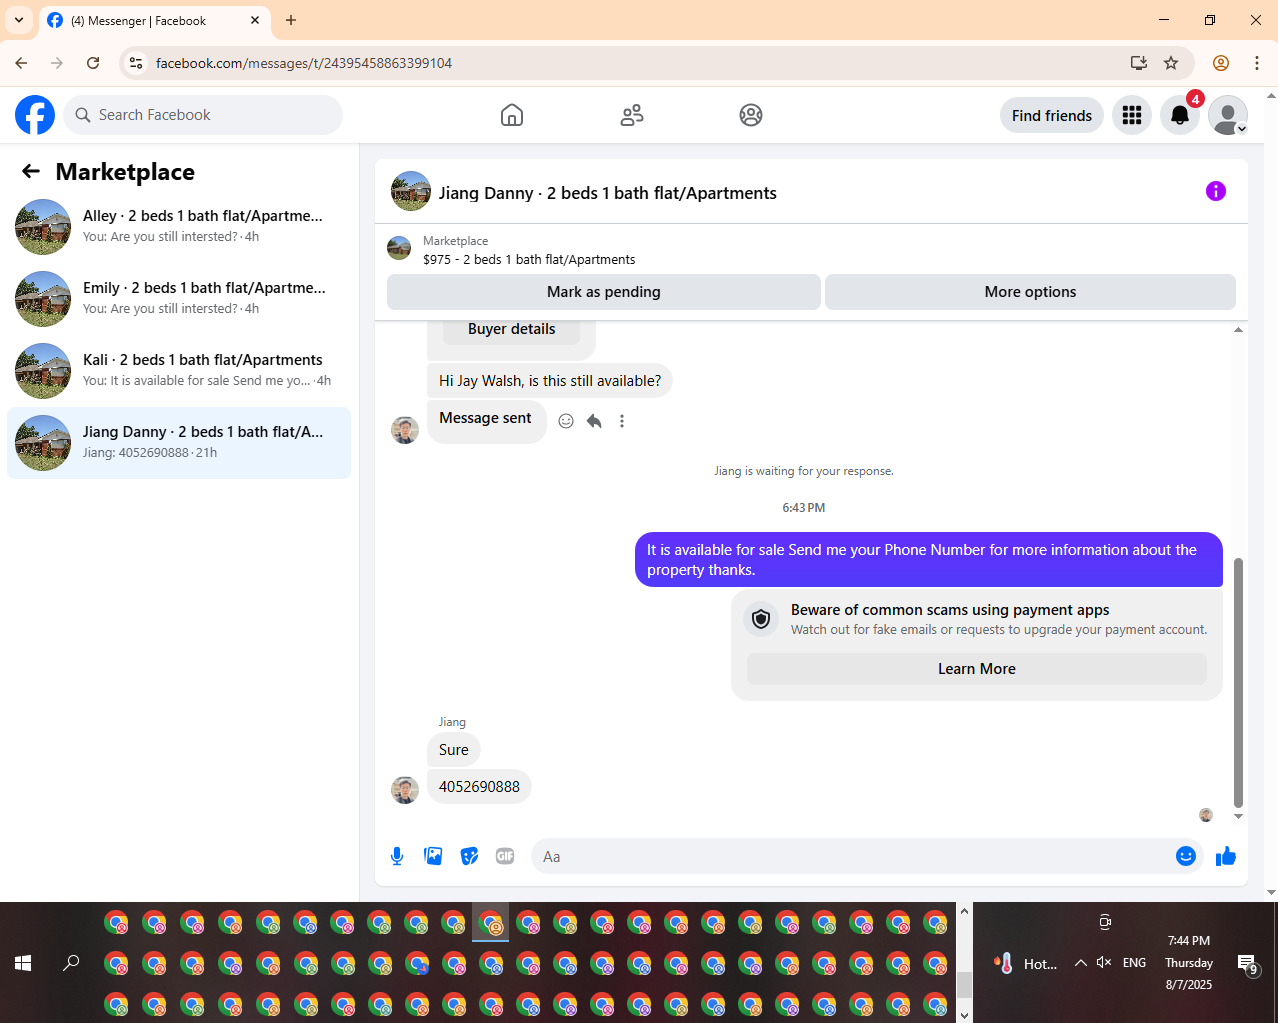Open the Groups icon in top navigation
The image size is (1278, 1023).
[751, 115]
